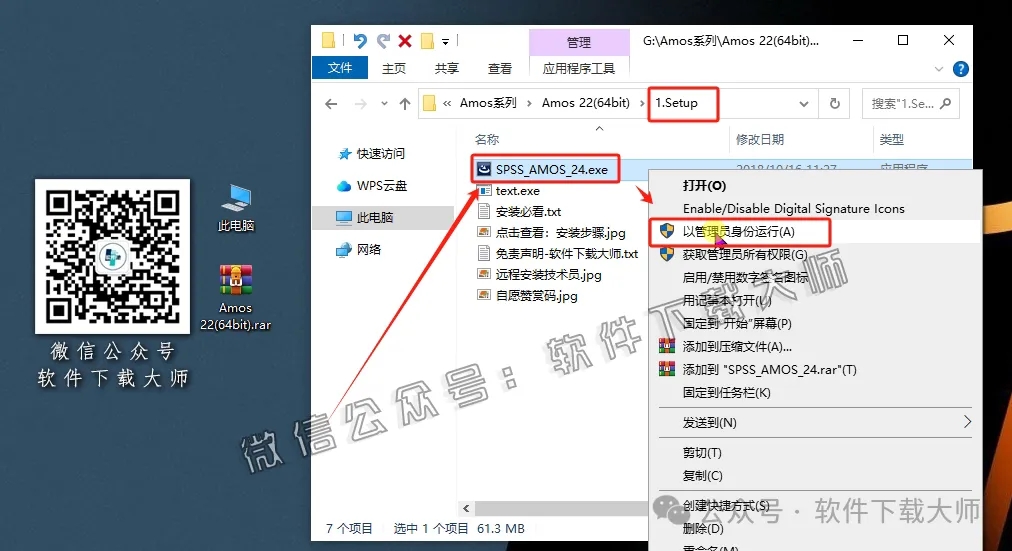Click the Amos 22(64bit).rar desktop icon
Viewport: 1012px width, 551px height.
click(236, 297)
